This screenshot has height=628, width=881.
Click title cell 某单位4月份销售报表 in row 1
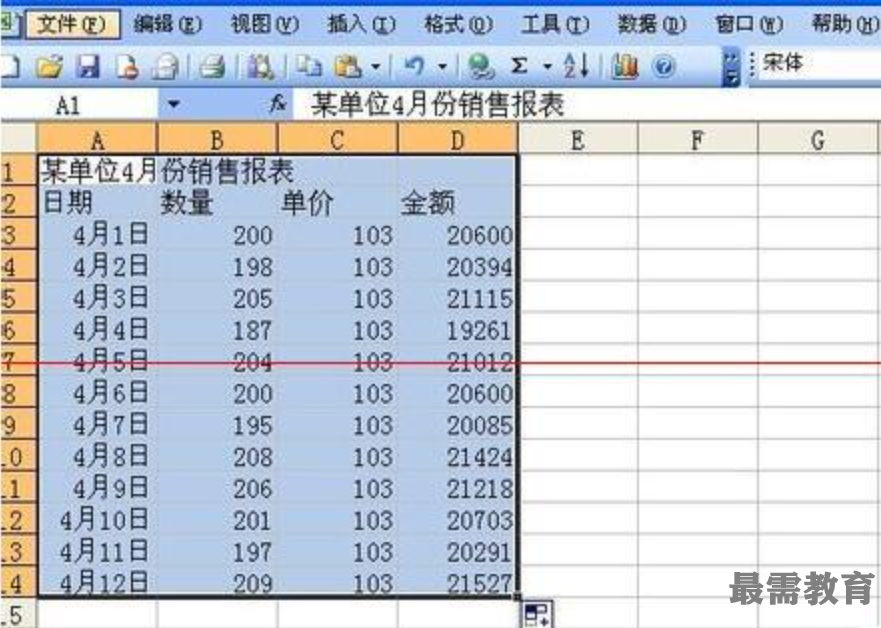[168, 170]
